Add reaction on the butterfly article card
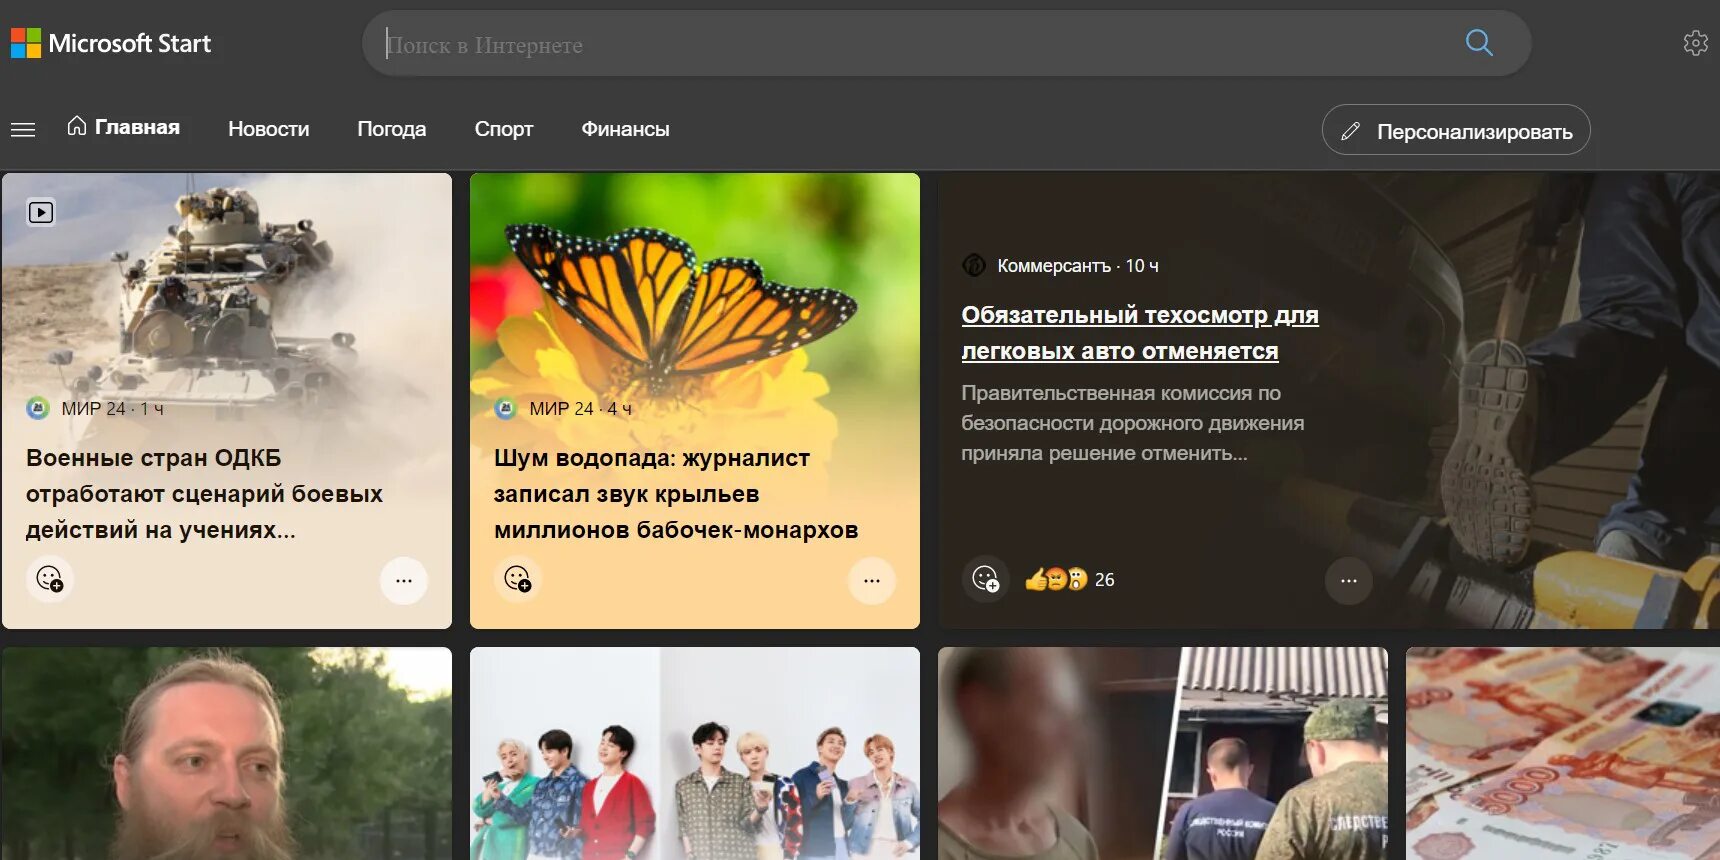Screen dimensions: 1720x860 (517, 579)
